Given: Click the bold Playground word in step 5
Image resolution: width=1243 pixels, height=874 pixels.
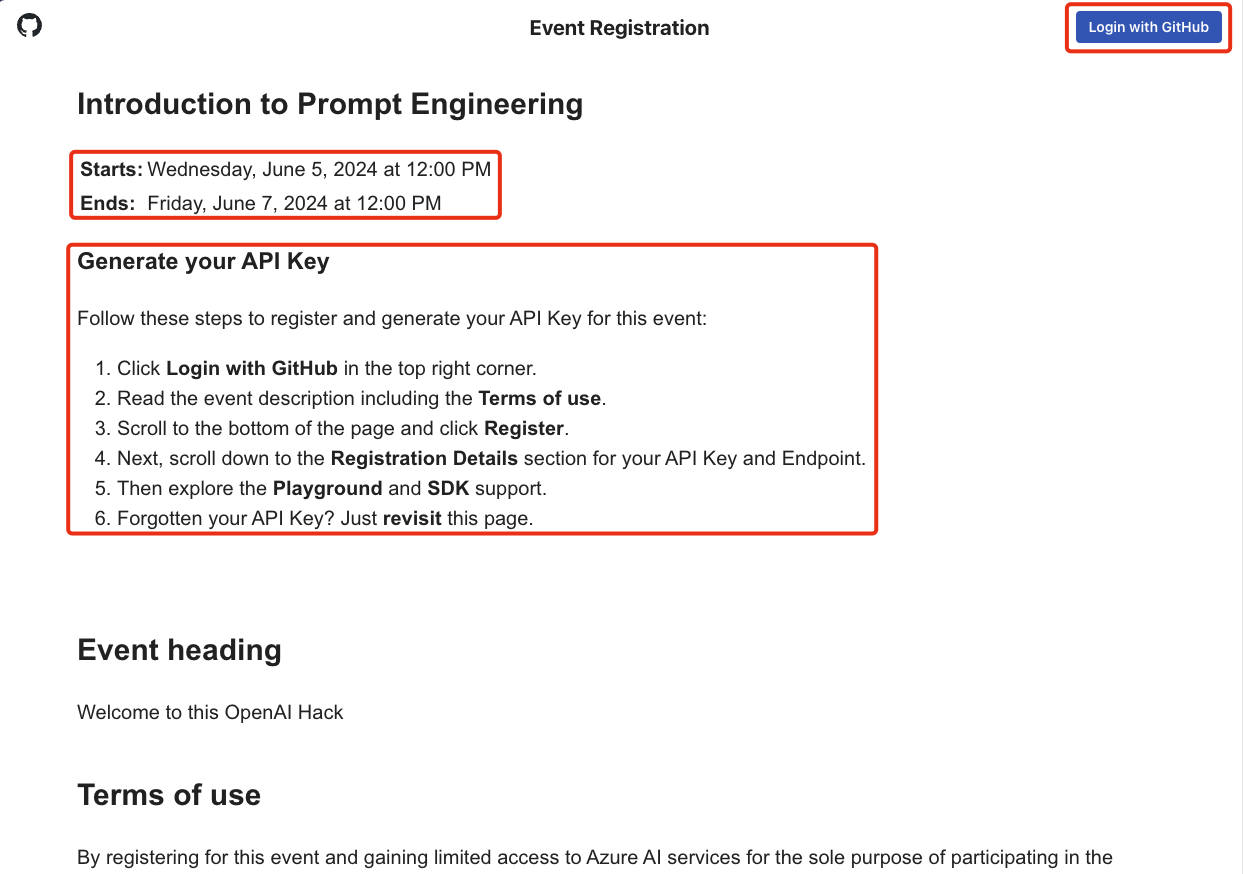Looking at the screenshot, I should [327, 489].
